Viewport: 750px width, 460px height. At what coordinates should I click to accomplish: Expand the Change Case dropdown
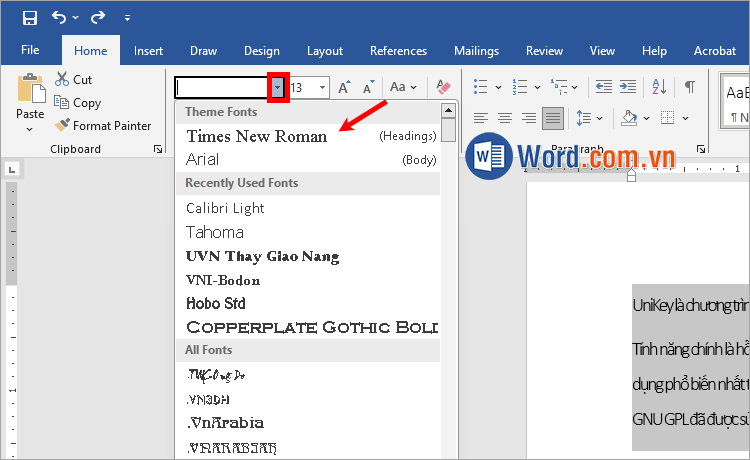pyautogui.click(x=412, y=88)
